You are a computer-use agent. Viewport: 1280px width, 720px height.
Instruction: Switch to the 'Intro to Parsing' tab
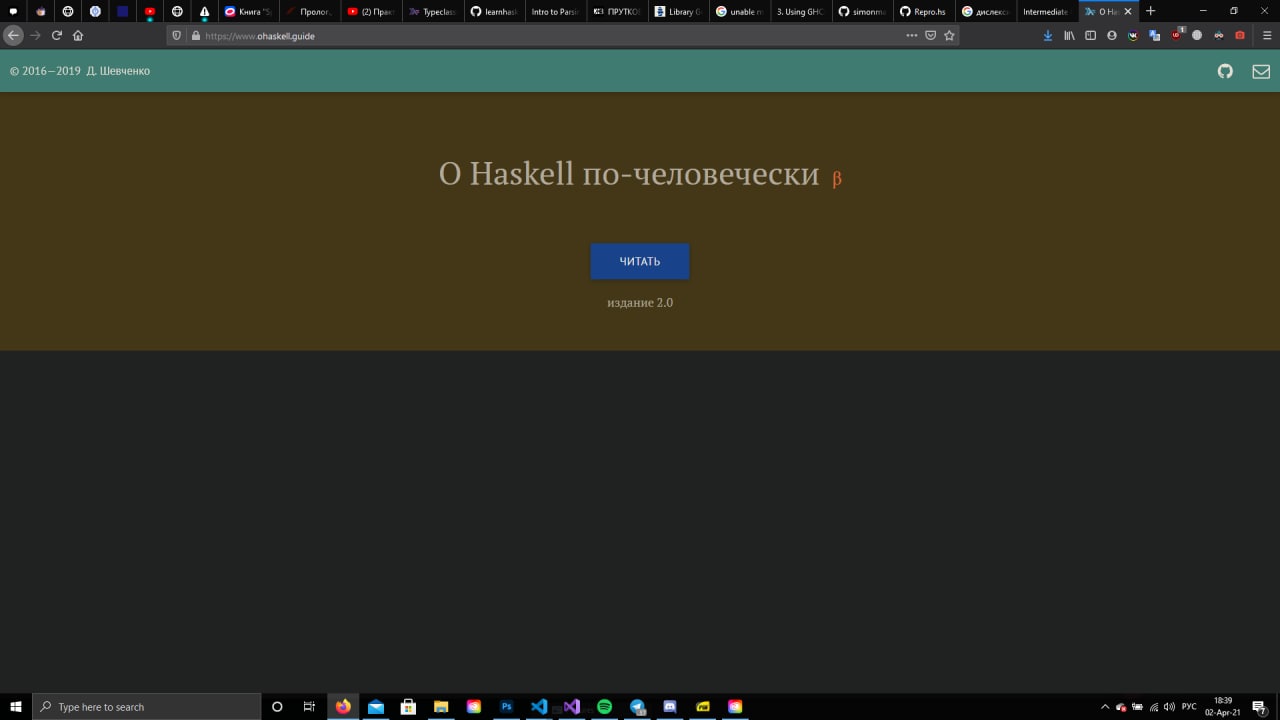coord(554,11)
